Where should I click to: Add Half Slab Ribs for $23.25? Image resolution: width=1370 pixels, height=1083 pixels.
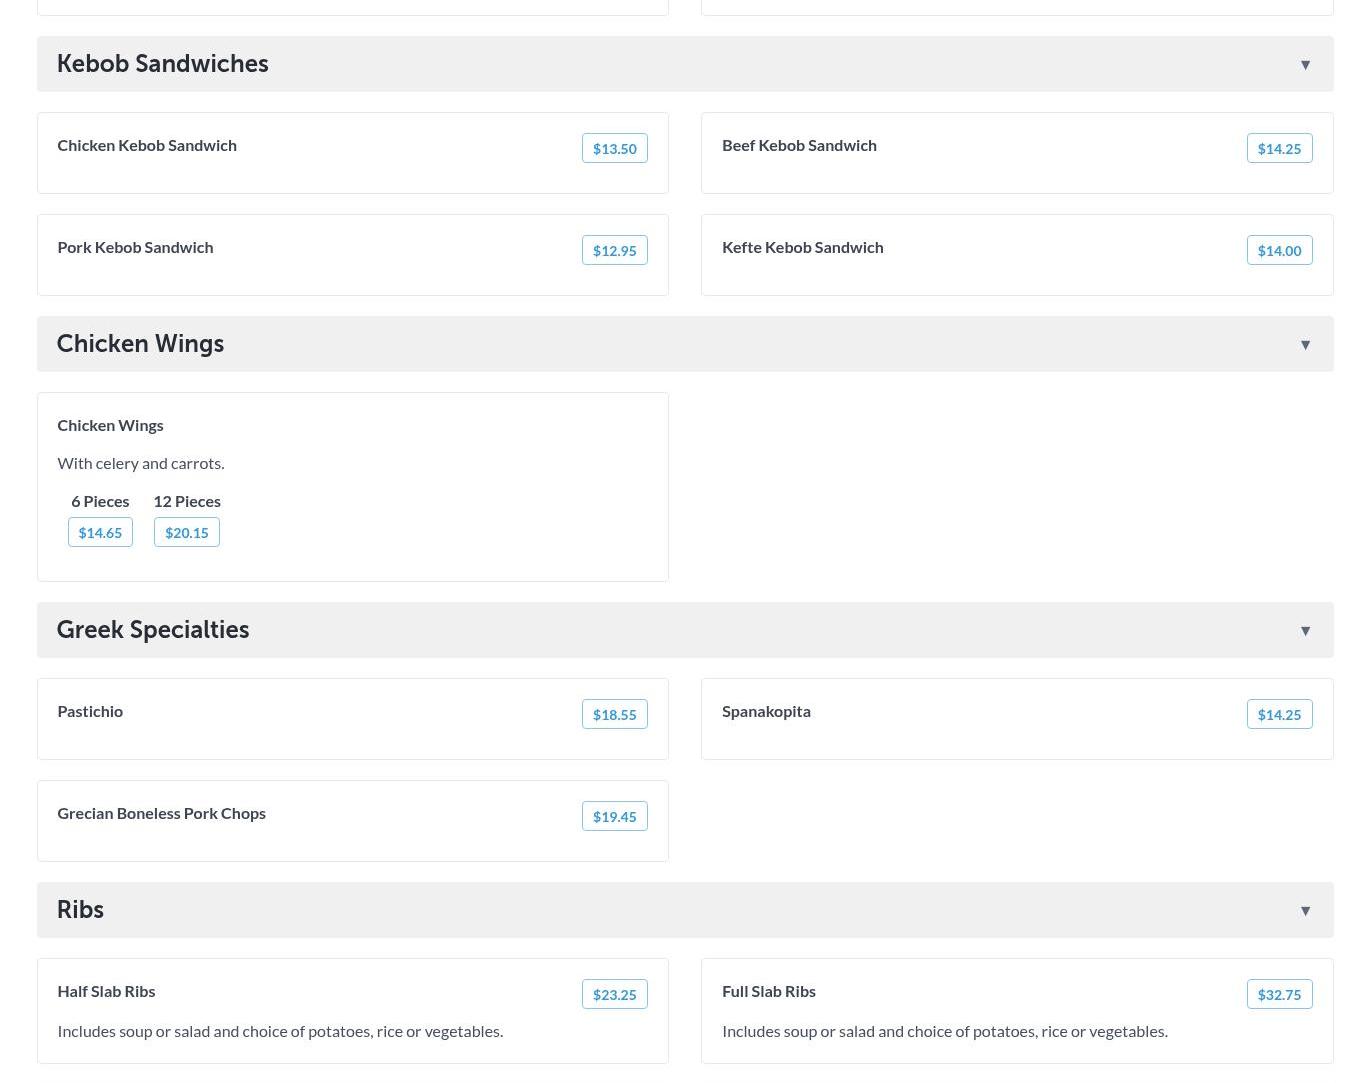614,995
